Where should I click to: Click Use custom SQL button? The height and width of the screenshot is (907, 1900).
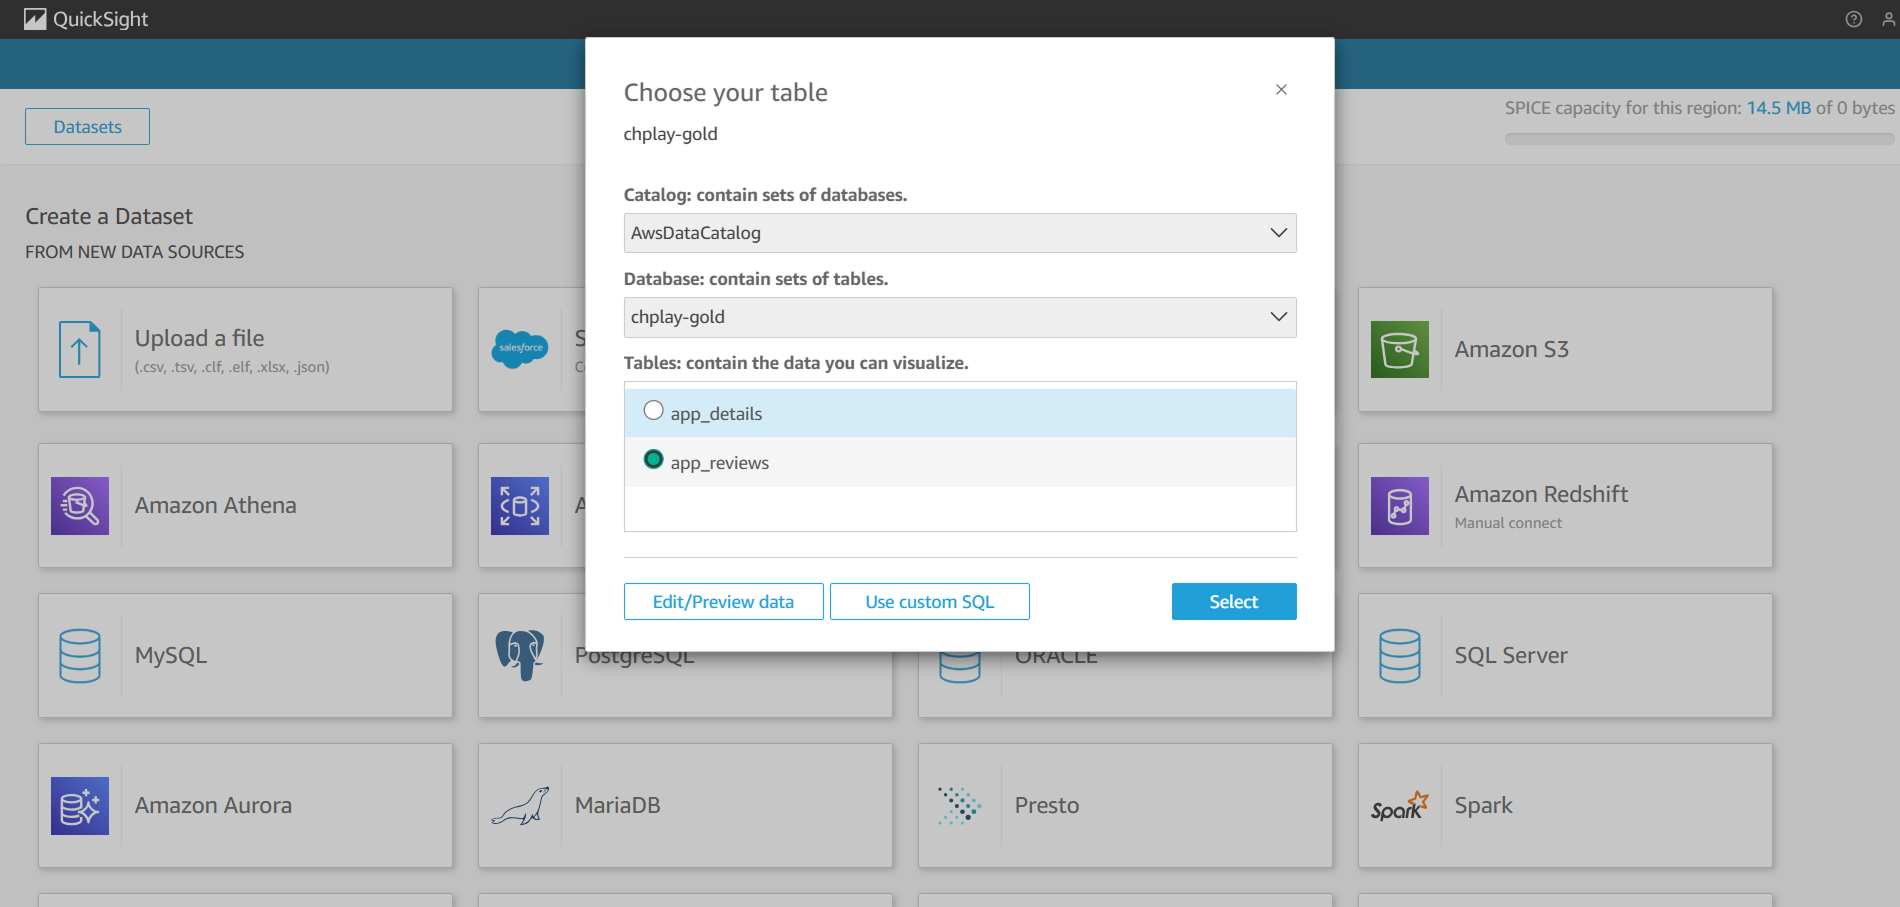(929, 602)
